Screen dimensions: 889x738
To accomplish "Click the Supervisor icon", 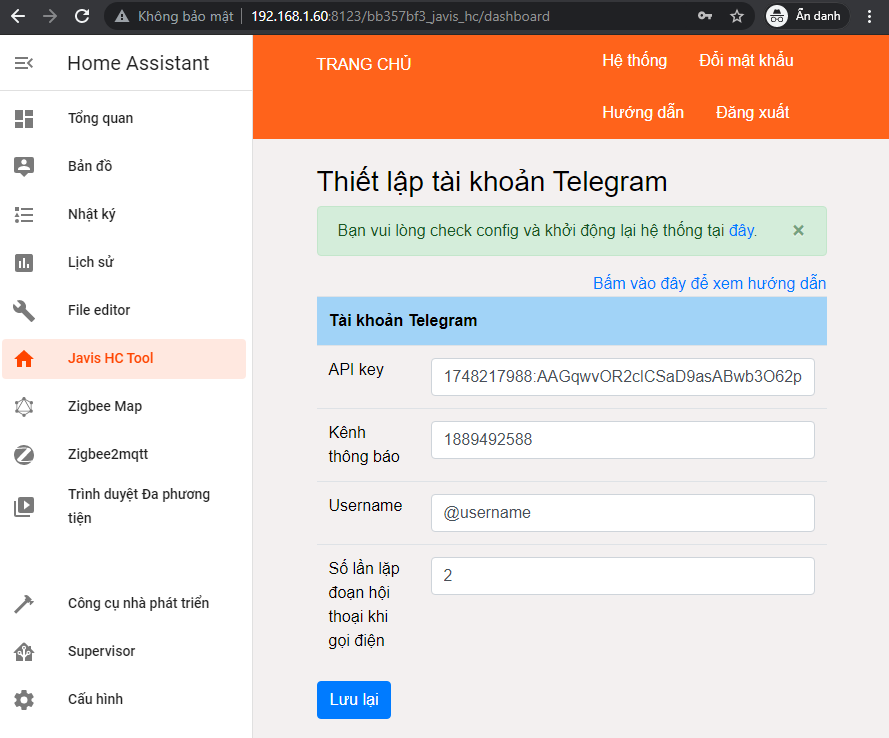I will coord(24,652).
